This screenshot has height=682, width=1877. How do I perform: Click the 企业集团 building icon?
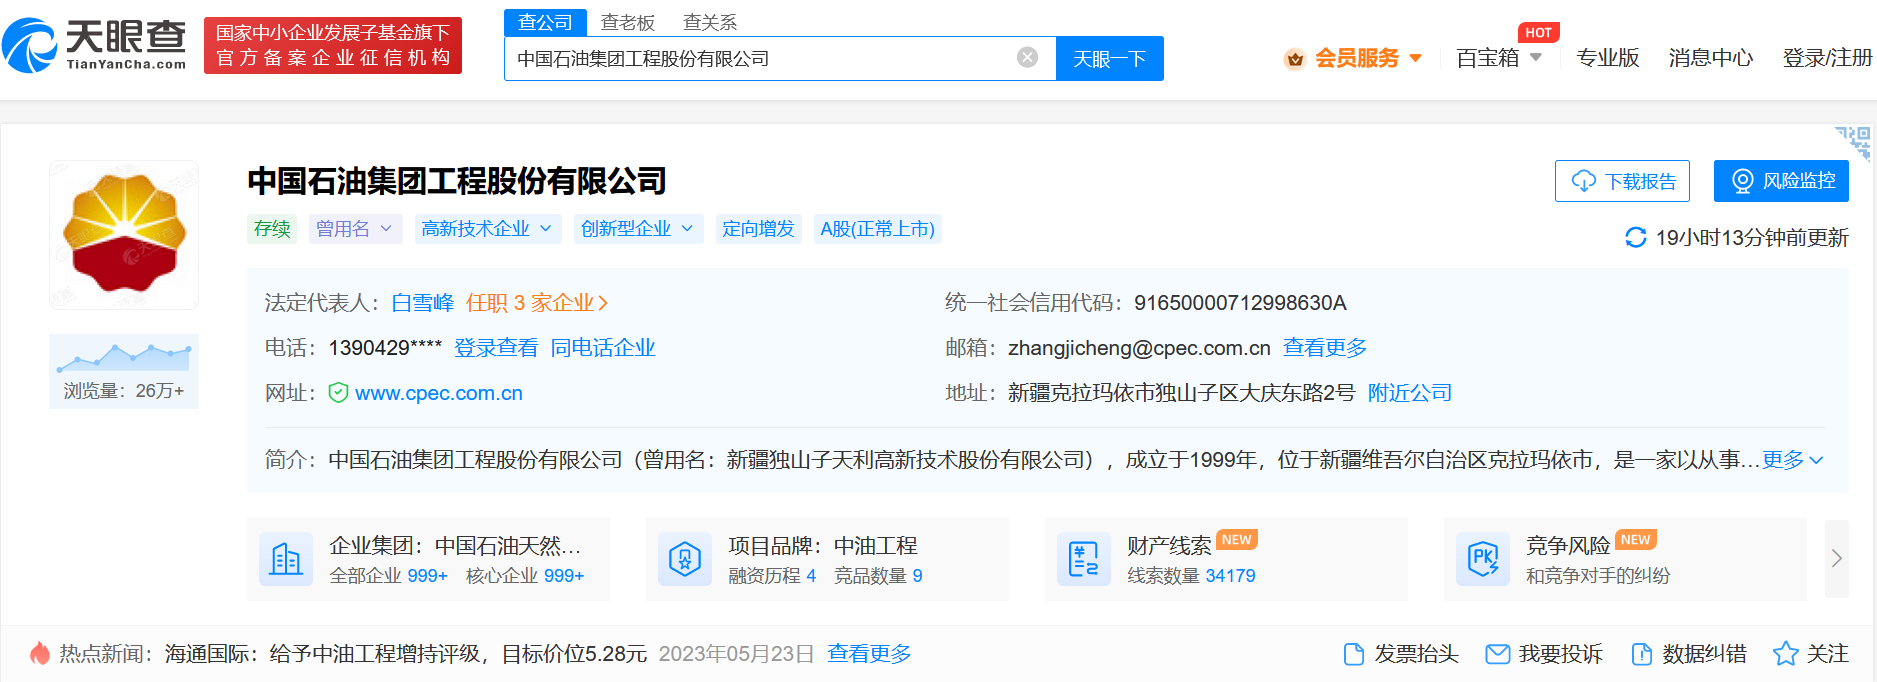[x=286, y=559]
